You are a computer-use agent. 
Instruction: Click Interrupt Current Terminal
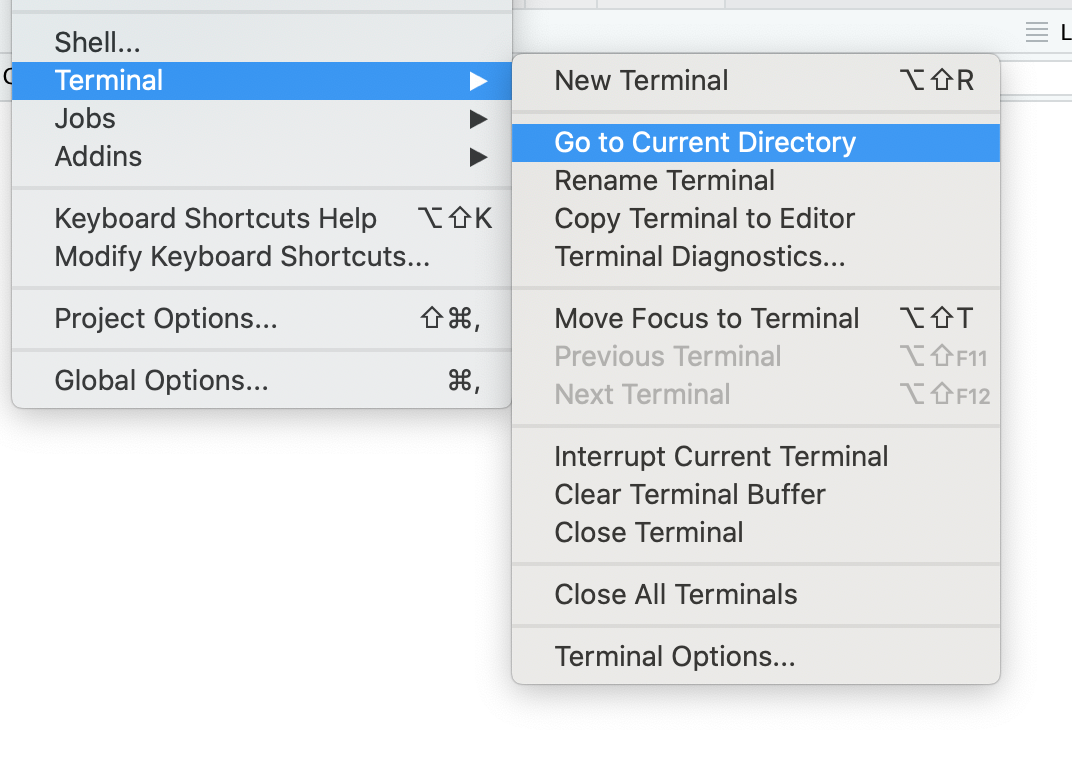point(721,456)
